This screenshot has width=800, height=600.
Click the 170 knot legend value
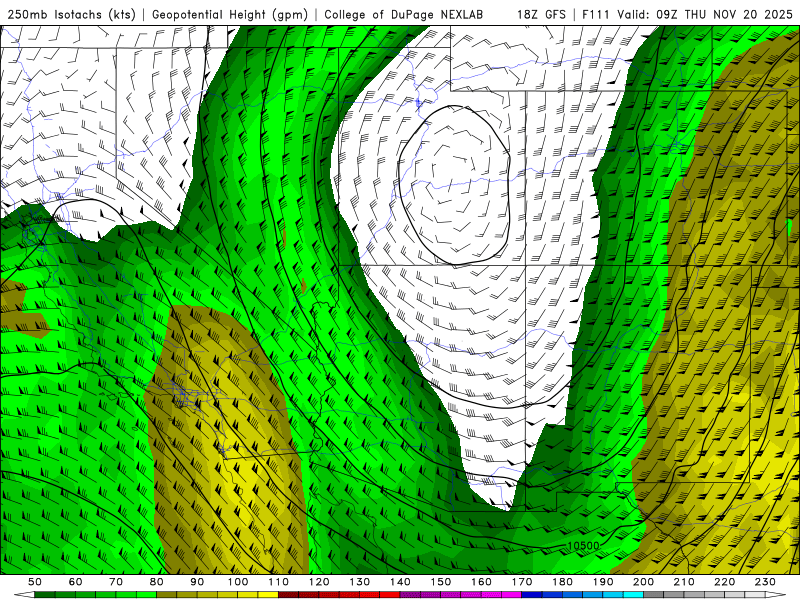(522, 582)
